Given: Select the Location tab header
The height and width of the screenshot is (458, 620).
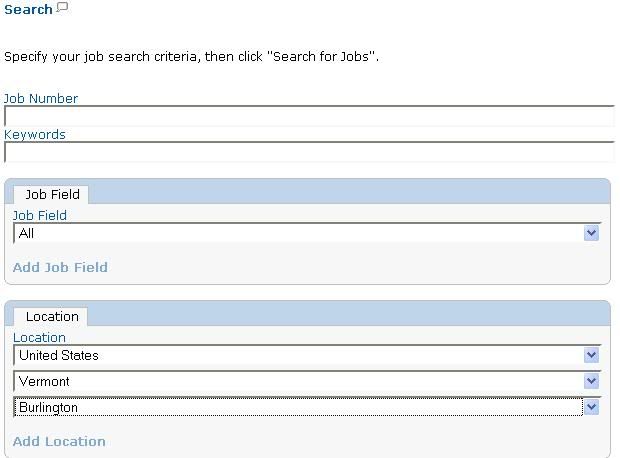Looking at the screenshot, I should 51,317.
